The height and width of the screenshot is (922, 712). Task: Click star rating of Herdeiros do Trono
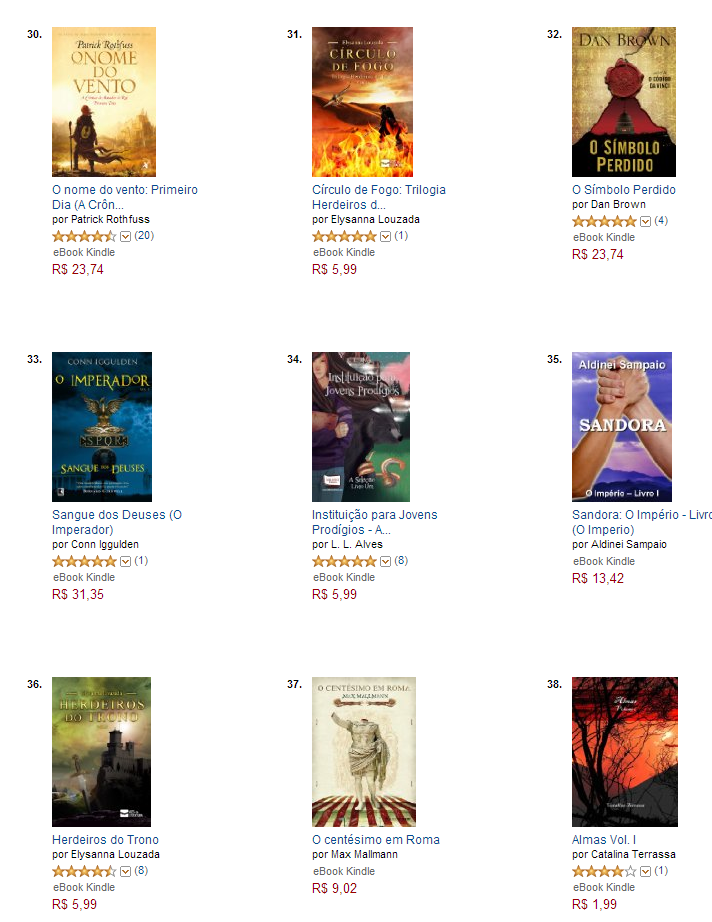pos(84,871)
